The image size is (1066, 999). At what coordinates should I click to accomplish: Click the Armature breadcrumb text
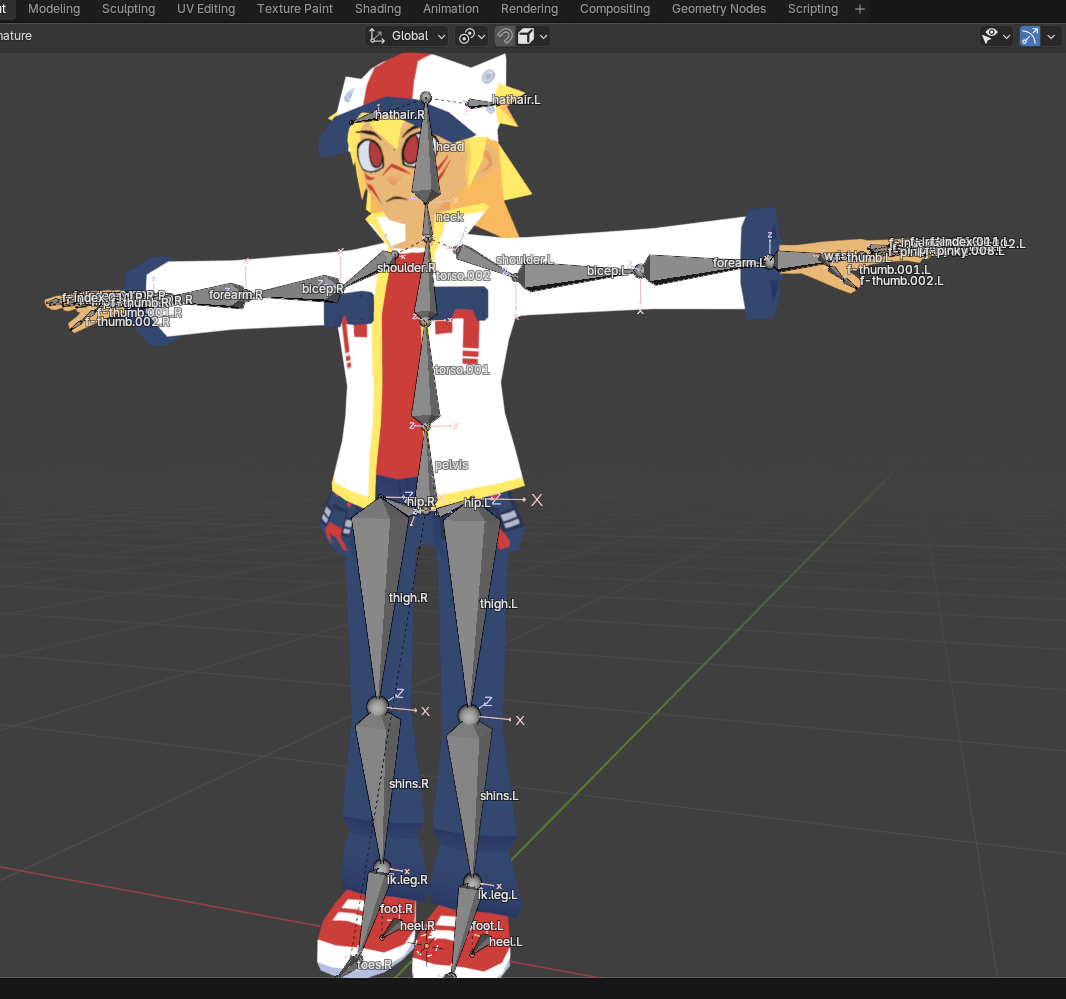(x=16, y=36)
